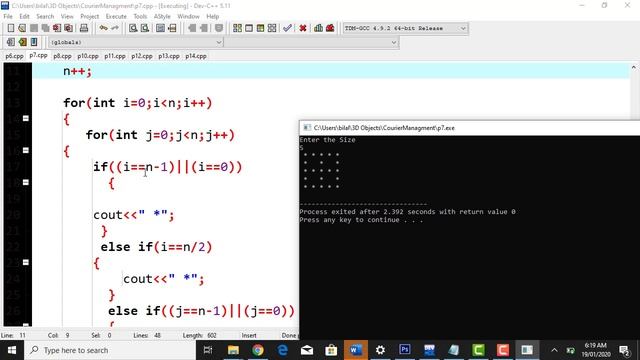Image resolution: width=640 pixels, height=360 pixels.
Task: Open the Execute menu
Action: click(x=116, y=16)
